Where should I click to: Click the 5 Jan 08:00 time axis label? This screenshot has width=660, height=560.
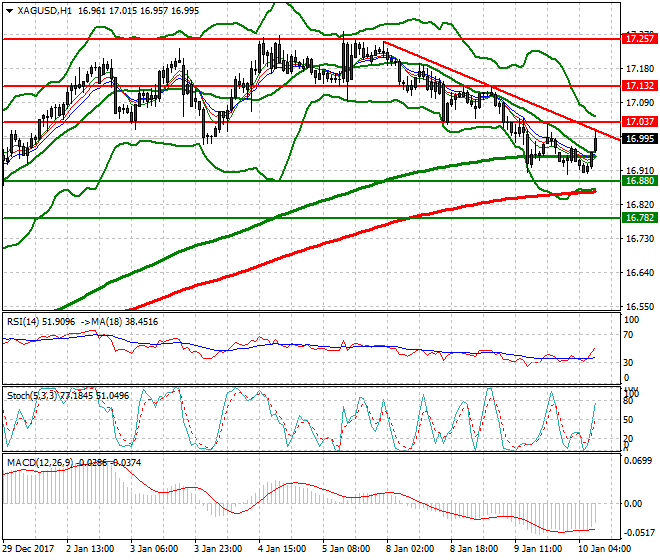coord(346,549)
